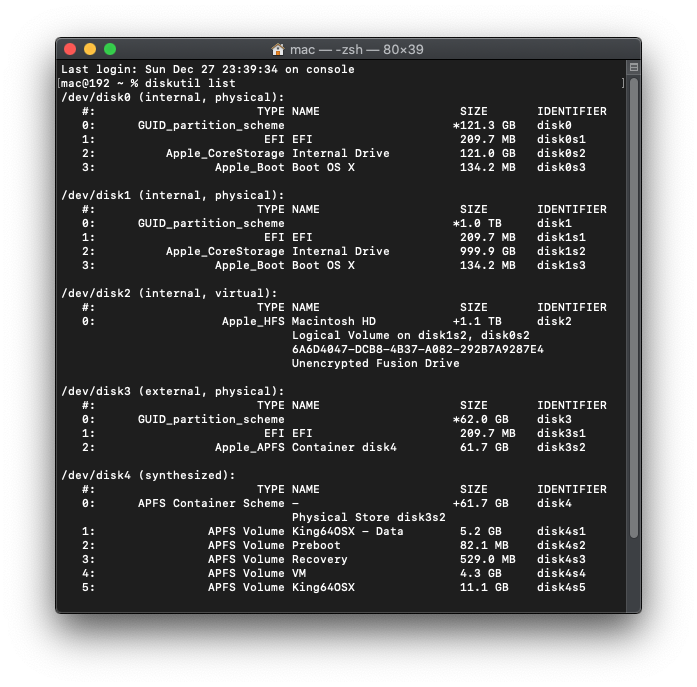
Task: Click the "disk3s1" identifier
Action: pyautogui.click(x=561, y=433)
